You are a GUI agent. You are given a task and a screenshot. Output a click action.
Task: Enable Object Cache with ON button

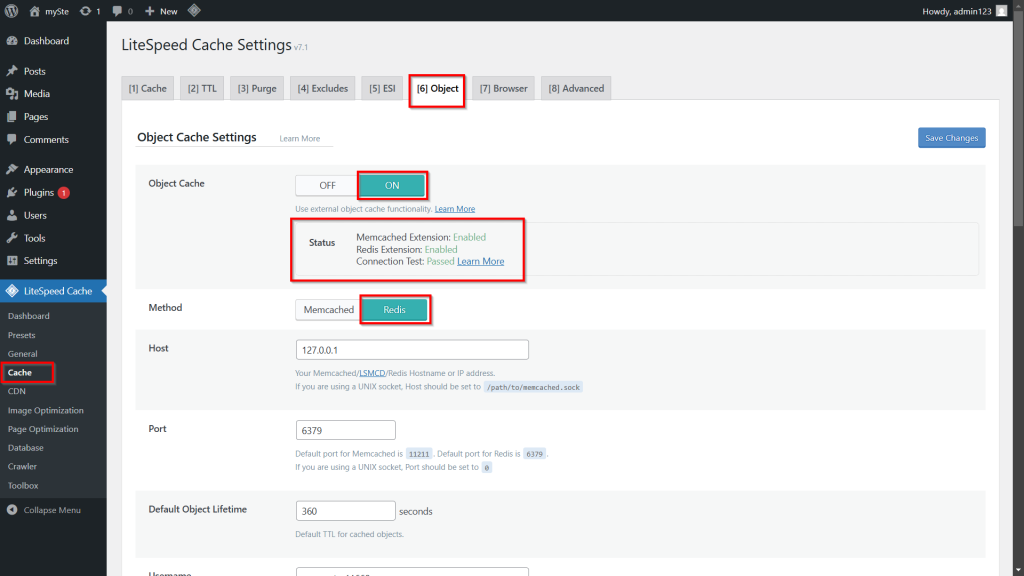(392, 185)
